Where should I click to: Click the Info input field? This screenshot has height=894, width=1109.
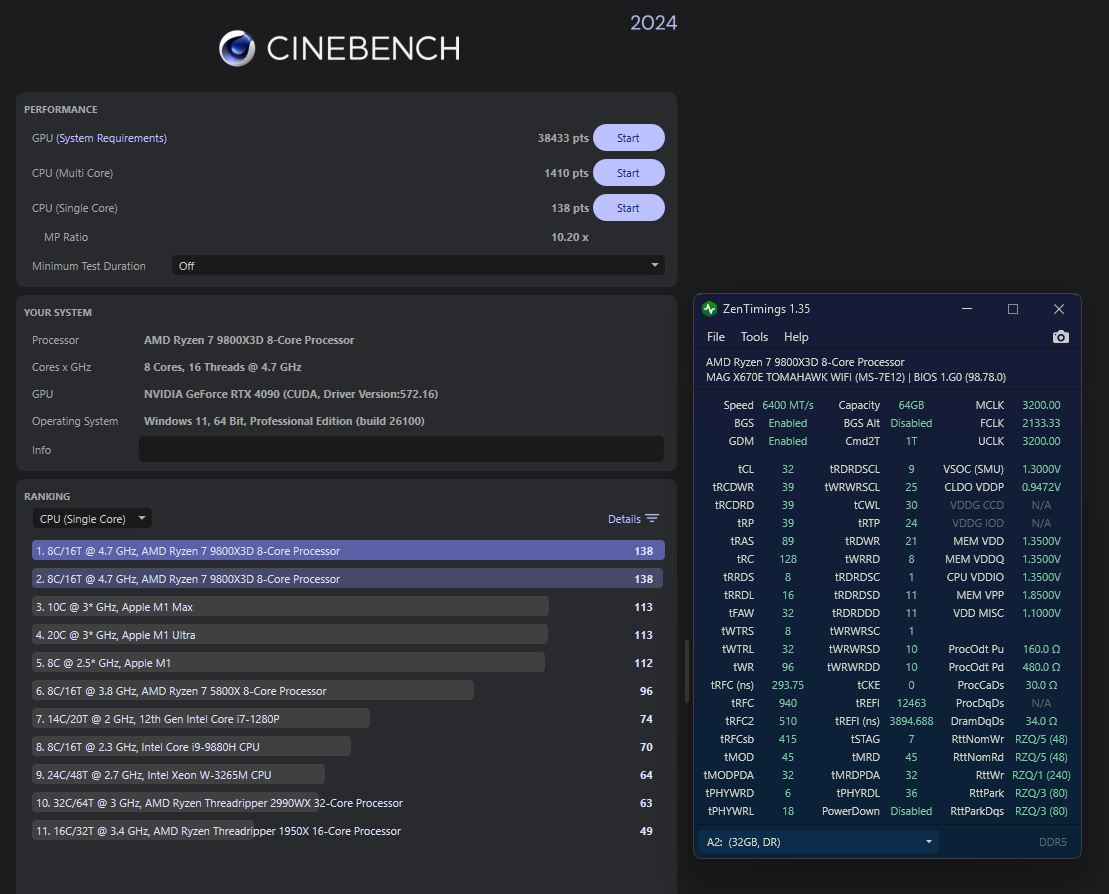pos(401,449)
